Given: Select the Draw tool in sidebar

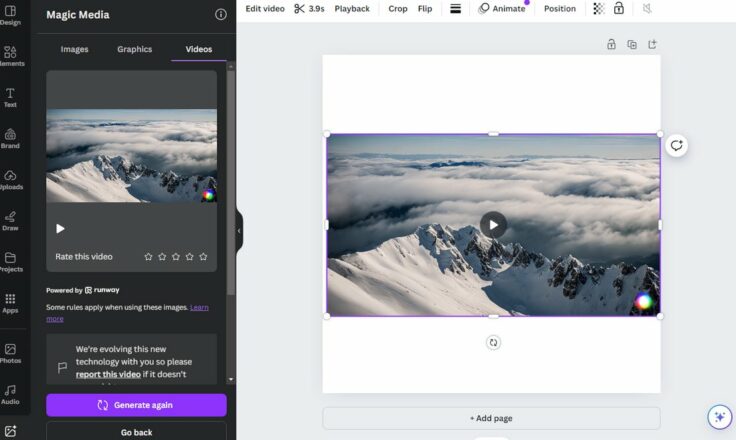Looking at the screenshot, I should tap(10, 220).
